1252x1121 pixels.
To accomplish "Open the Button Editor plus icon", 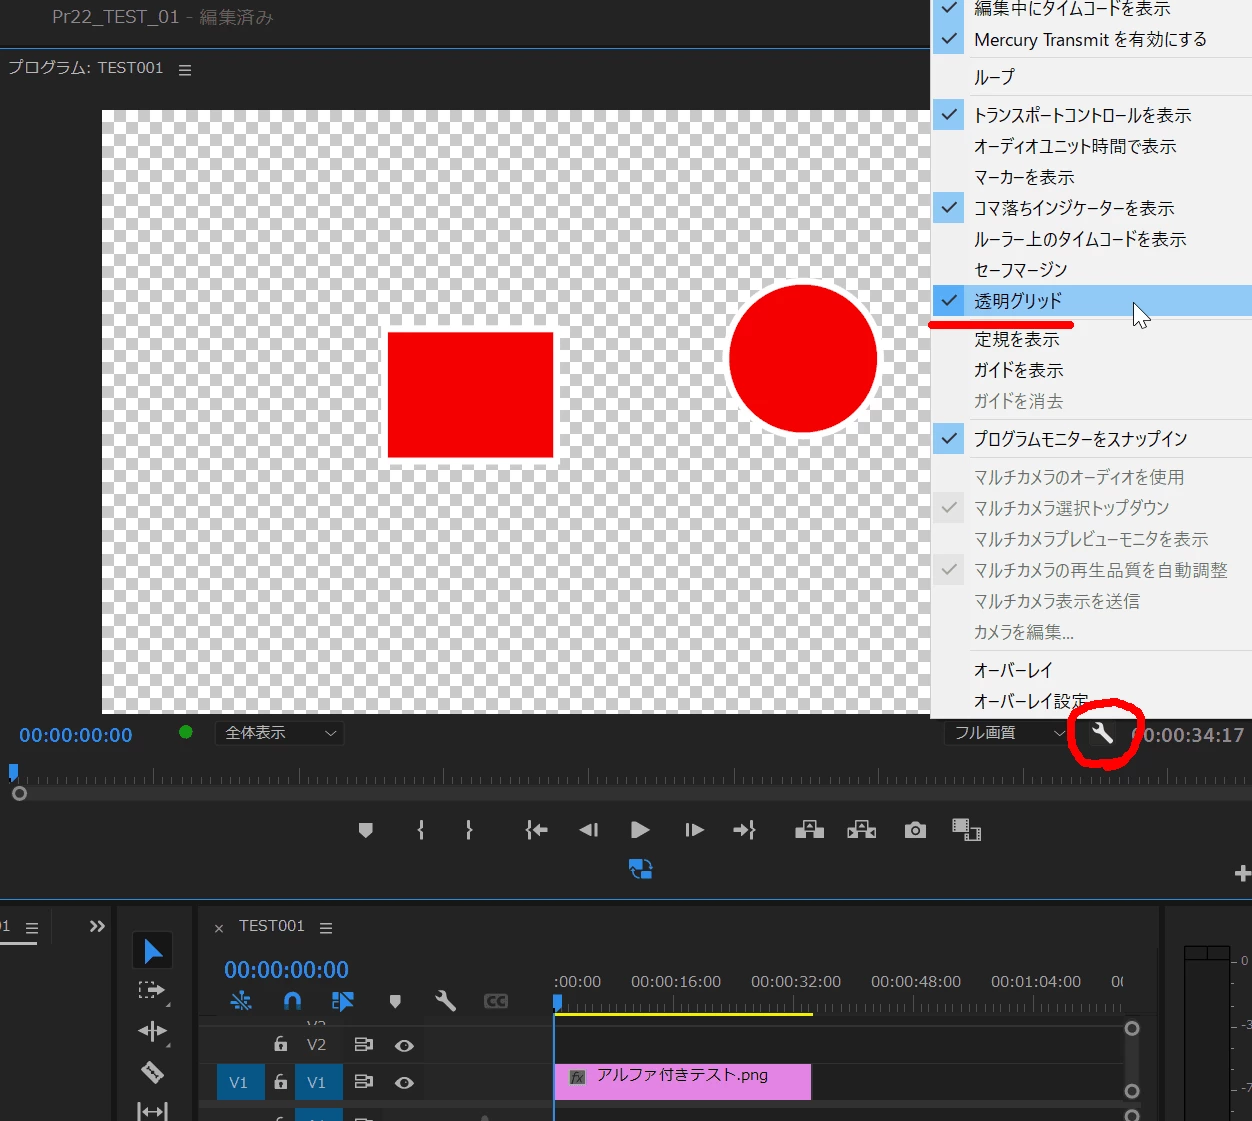I will [1242, 874].
